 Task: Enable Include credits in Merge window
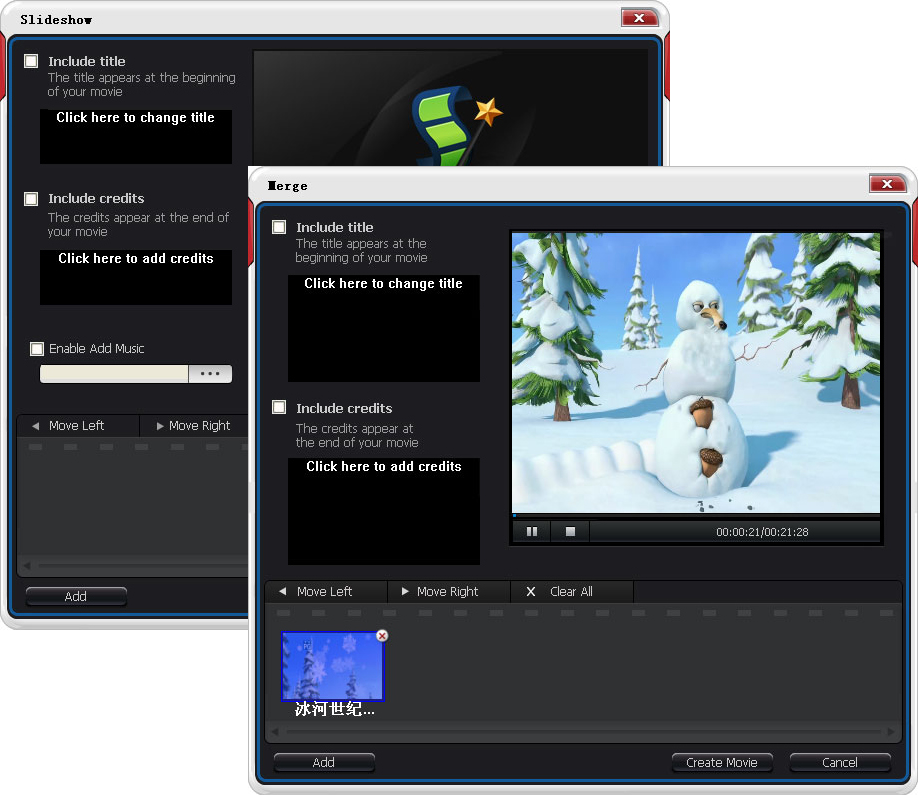pos(279,407)
